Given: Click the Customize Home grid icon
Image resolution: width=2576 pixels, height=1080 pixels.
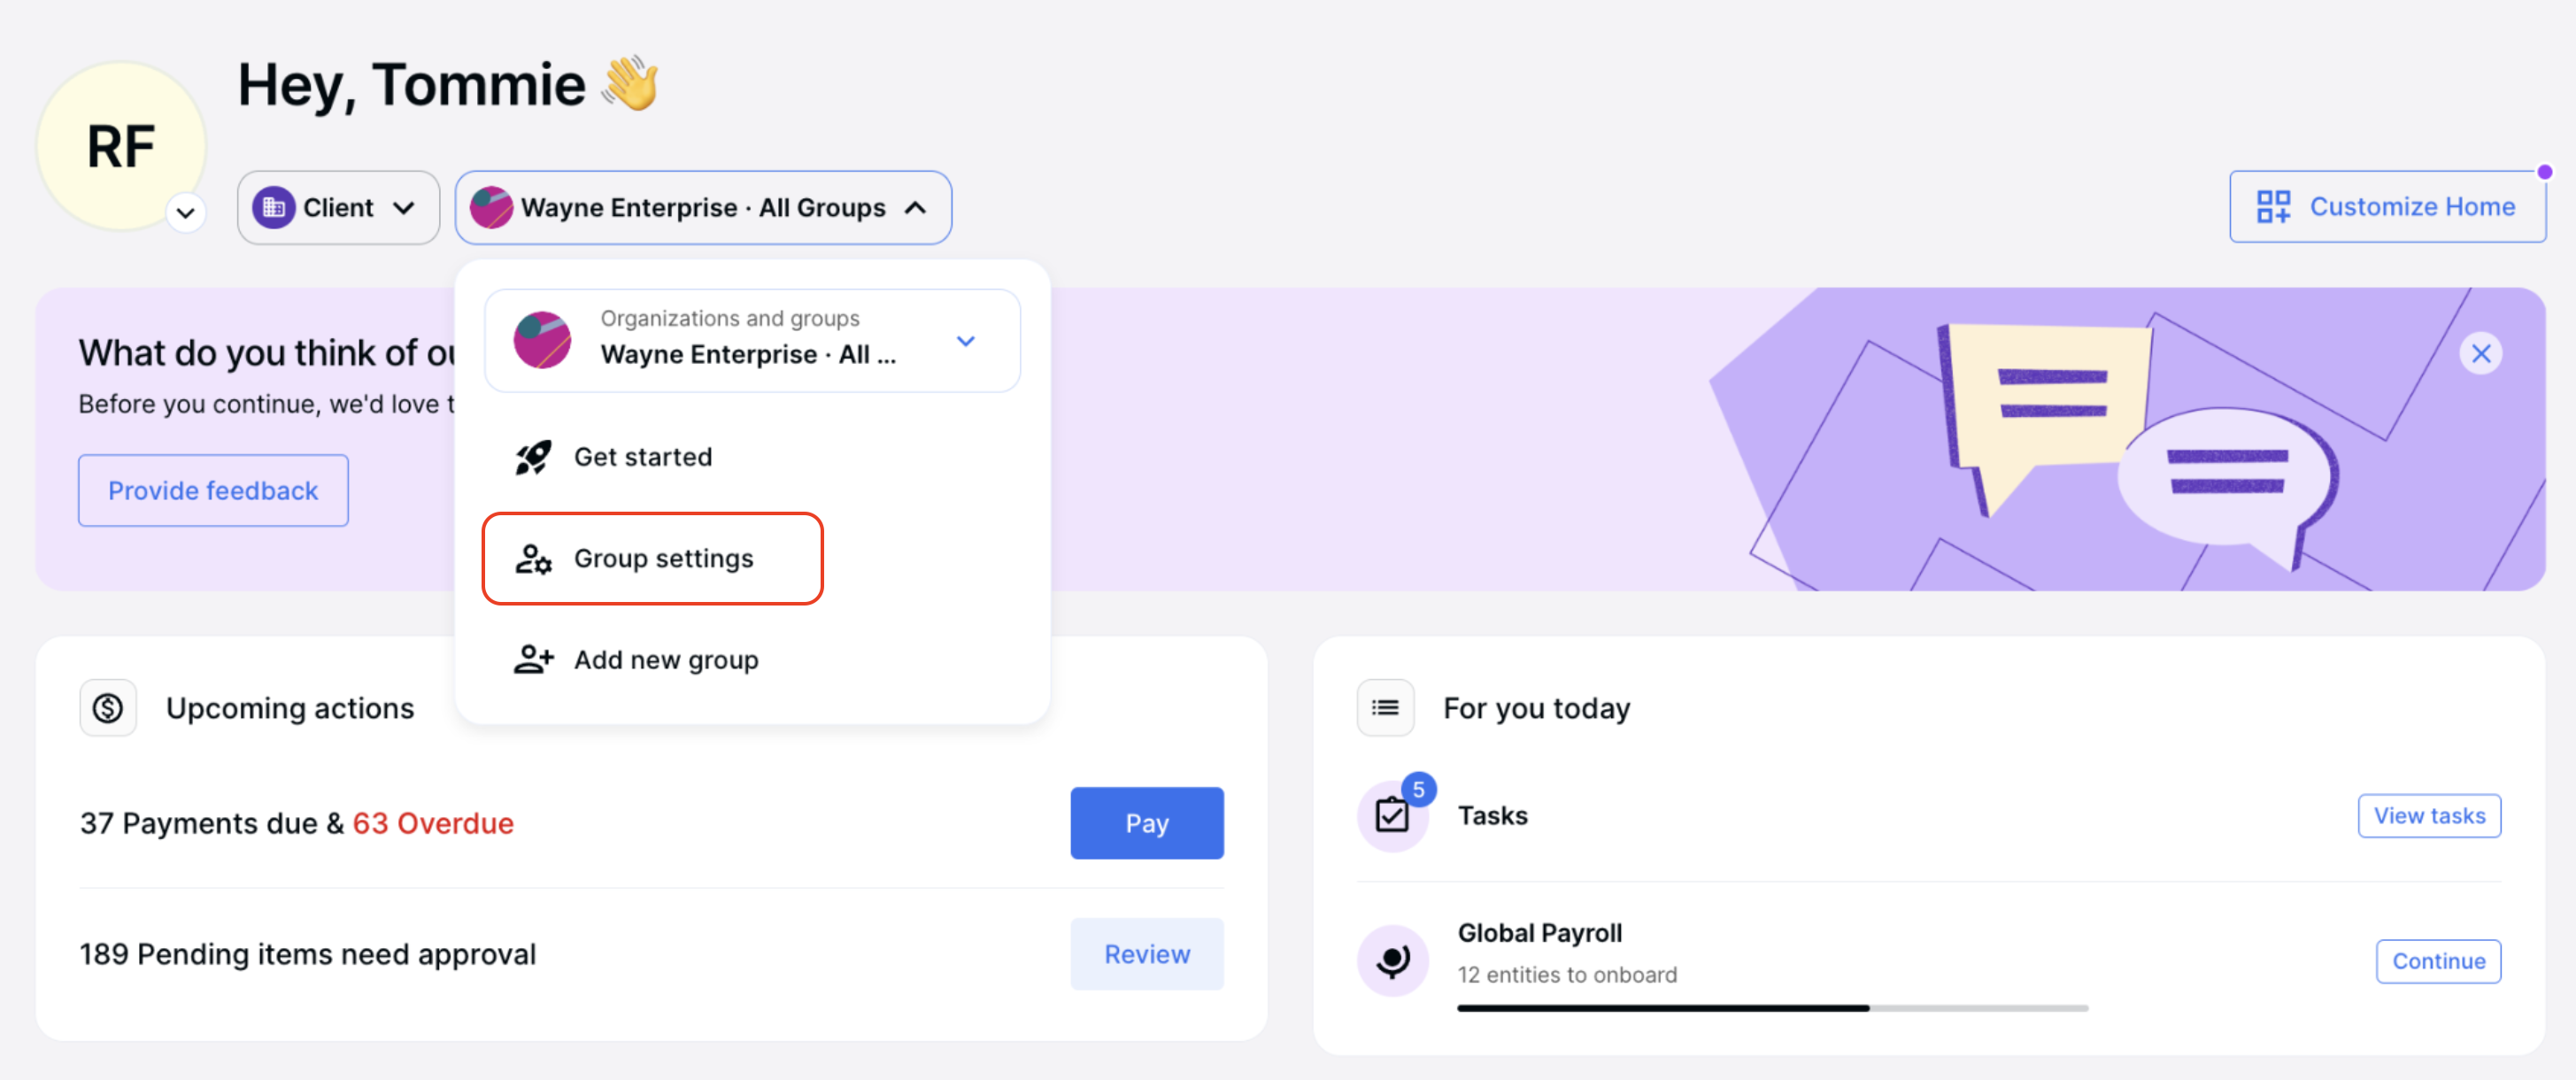Looking at the screenshot, I should click(2272, 206).
